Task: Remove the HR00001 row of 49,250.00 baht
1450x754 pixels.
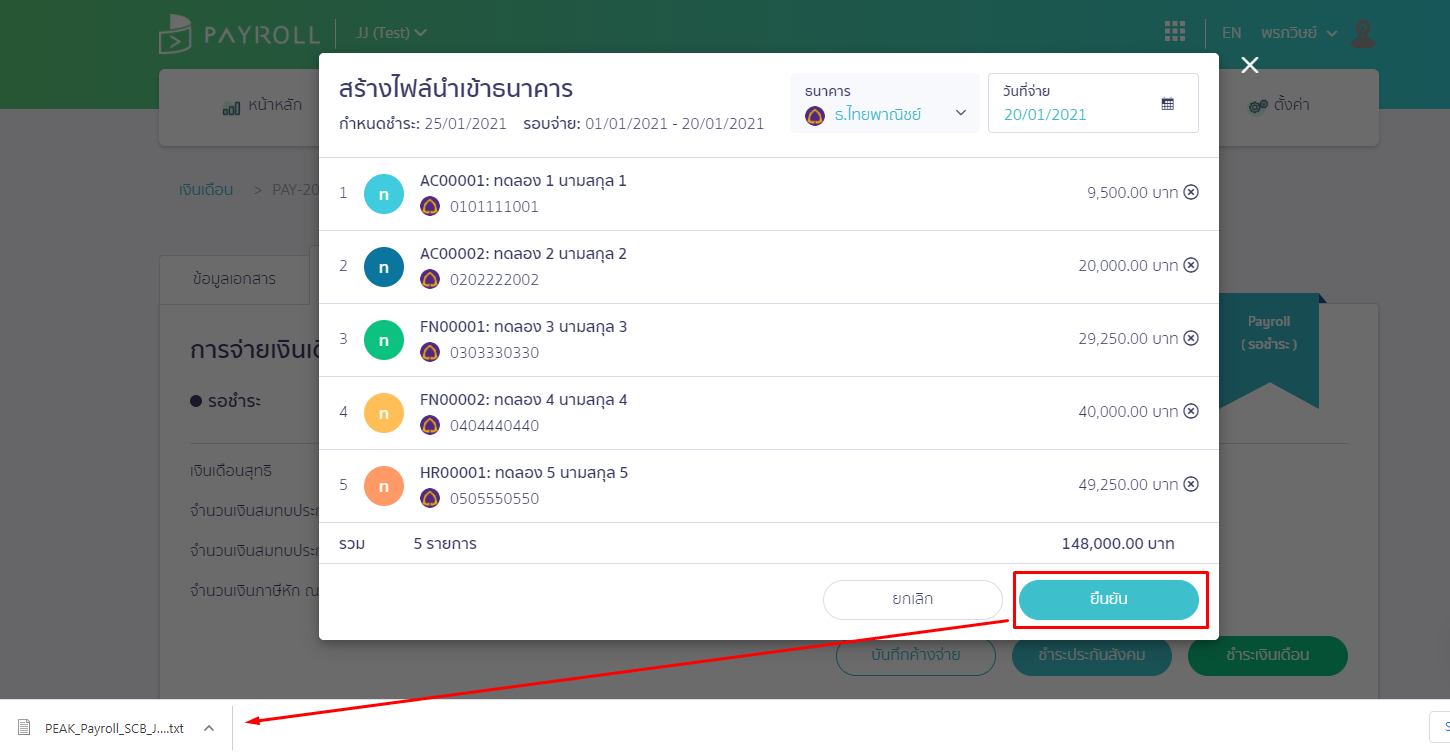Action: coord(1190,484)
